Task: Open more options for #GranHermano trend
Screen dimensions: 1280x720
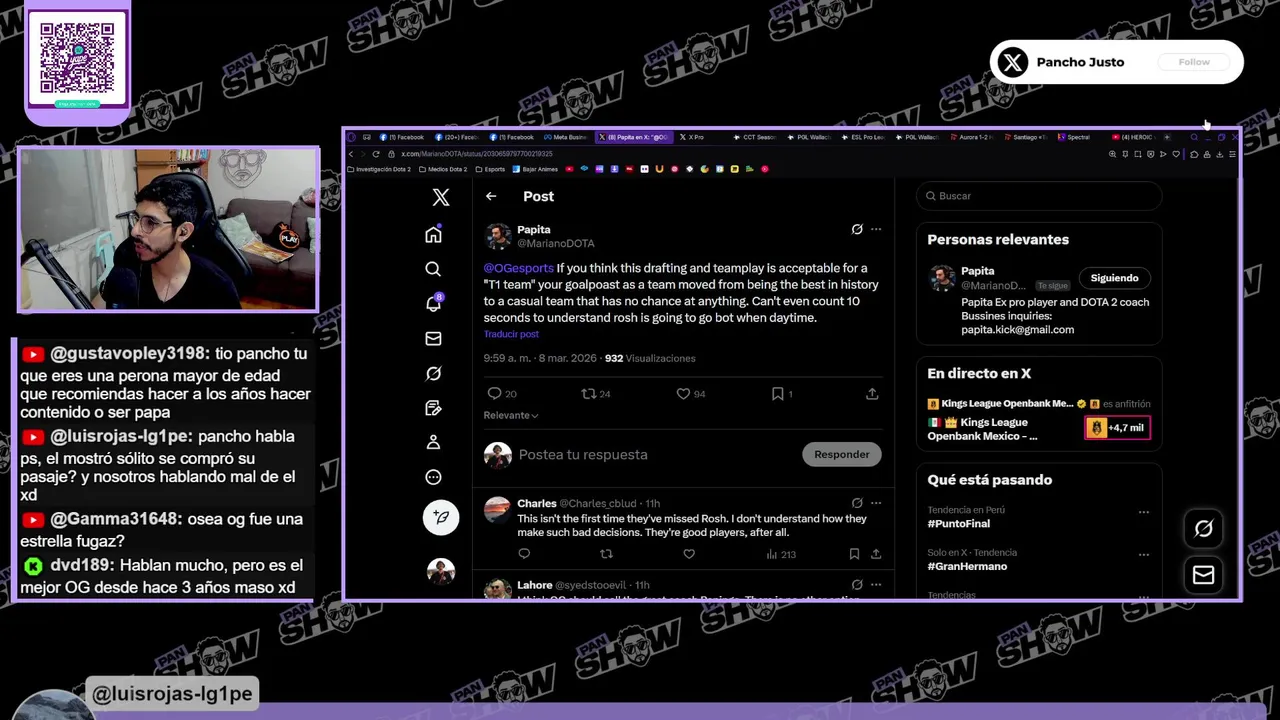Action: click(x=1143, y=554)
